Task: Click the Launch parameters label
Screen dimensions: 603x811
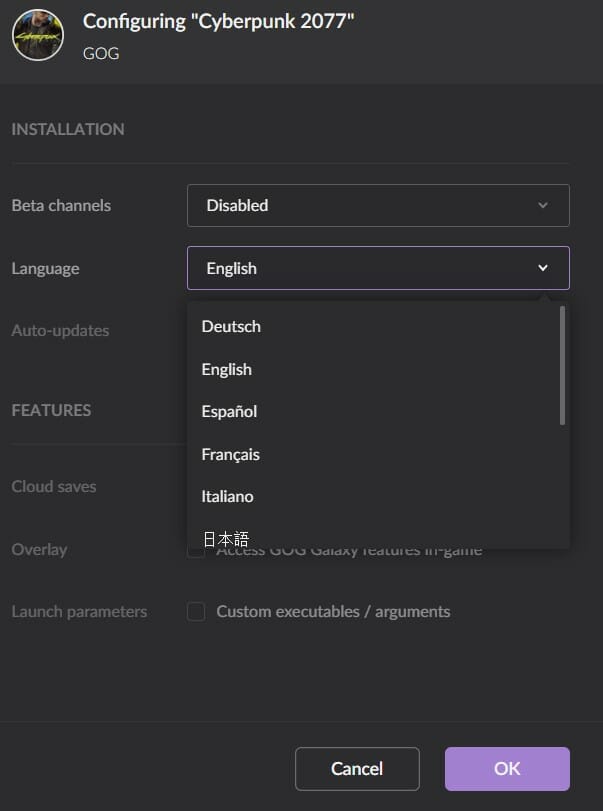Action: click(x=79, y=611)
